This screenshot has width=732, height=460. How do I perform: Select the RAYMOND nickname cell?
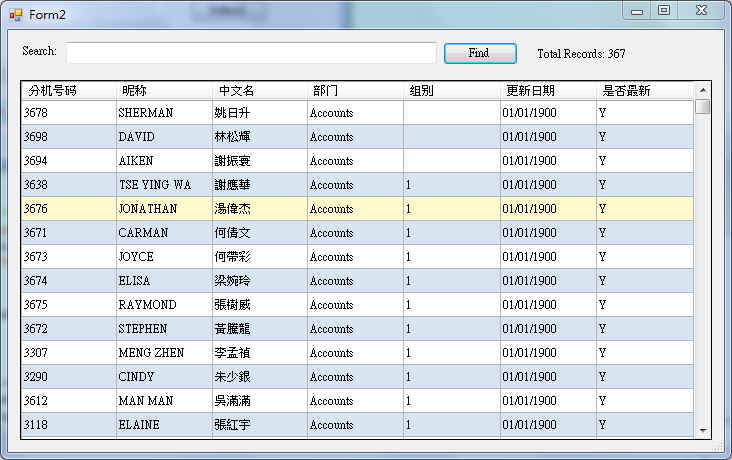tap(164, 305)
